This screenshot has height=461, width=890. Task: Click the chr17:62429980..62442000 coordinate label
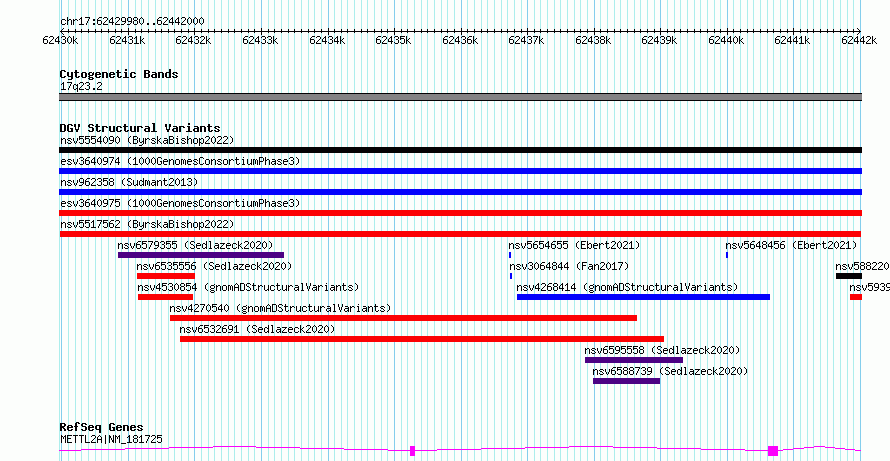pyautogui.click(x=132, y=21)
